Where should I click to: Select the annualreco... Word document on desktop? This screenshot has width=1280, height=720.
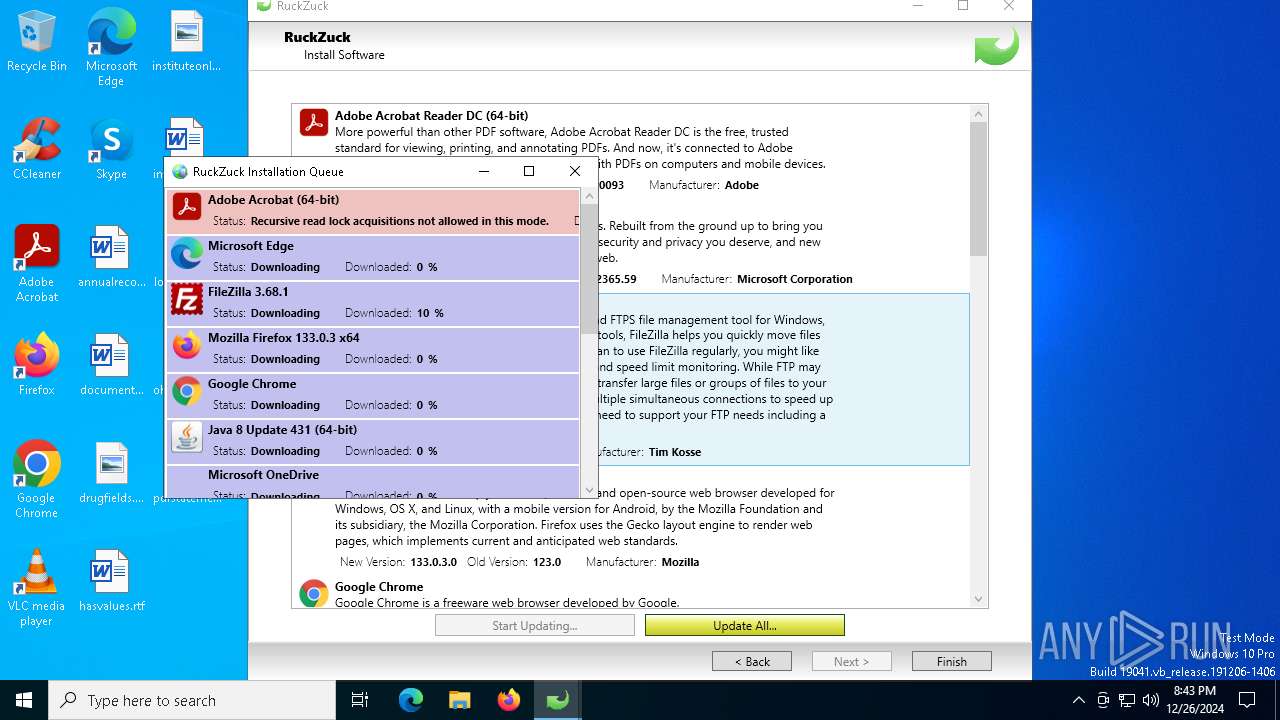[111, 257]
